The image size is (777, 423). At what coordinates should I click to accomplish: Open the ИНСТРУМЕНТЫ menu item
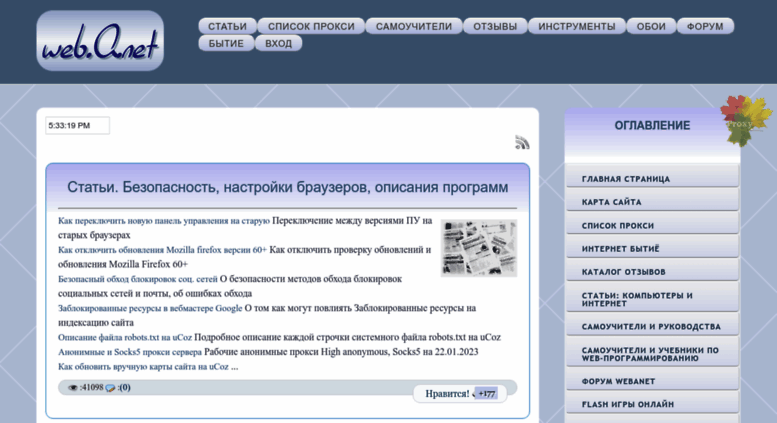pos(577,26)
